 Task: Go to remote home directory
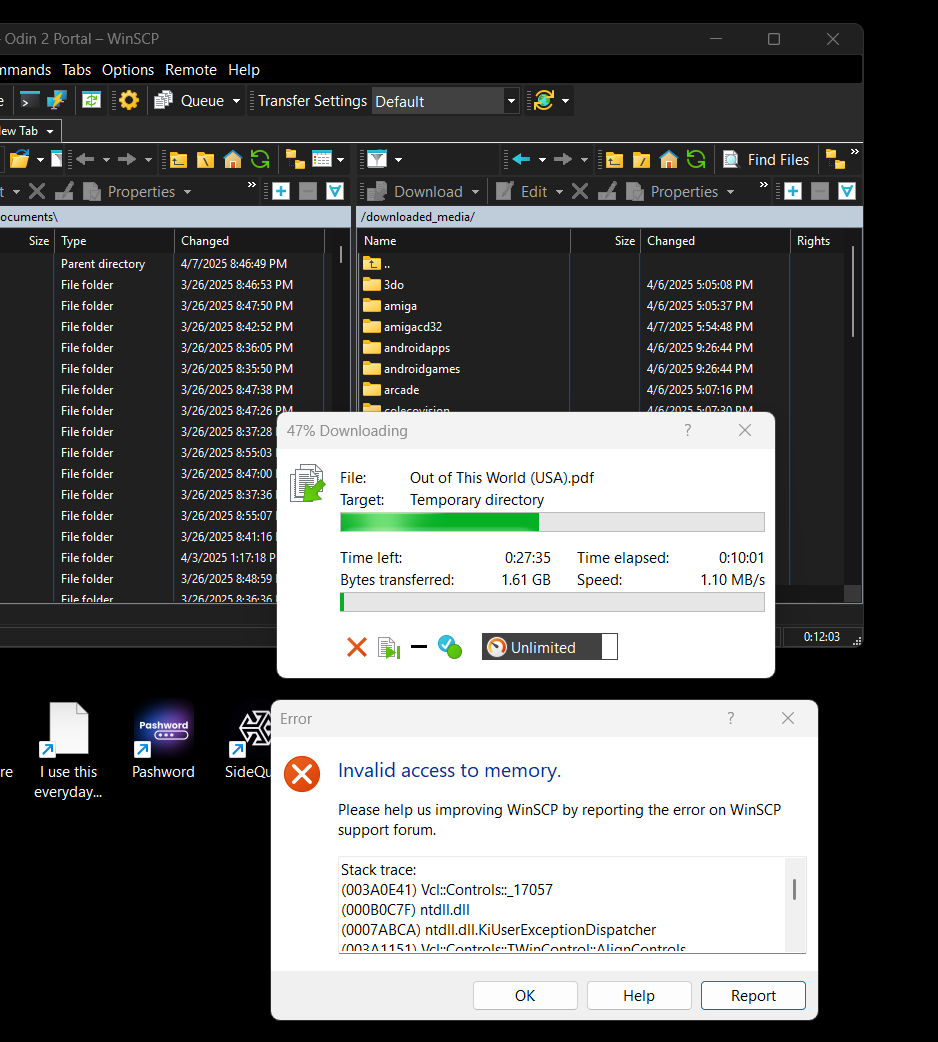tap(669, 160)
